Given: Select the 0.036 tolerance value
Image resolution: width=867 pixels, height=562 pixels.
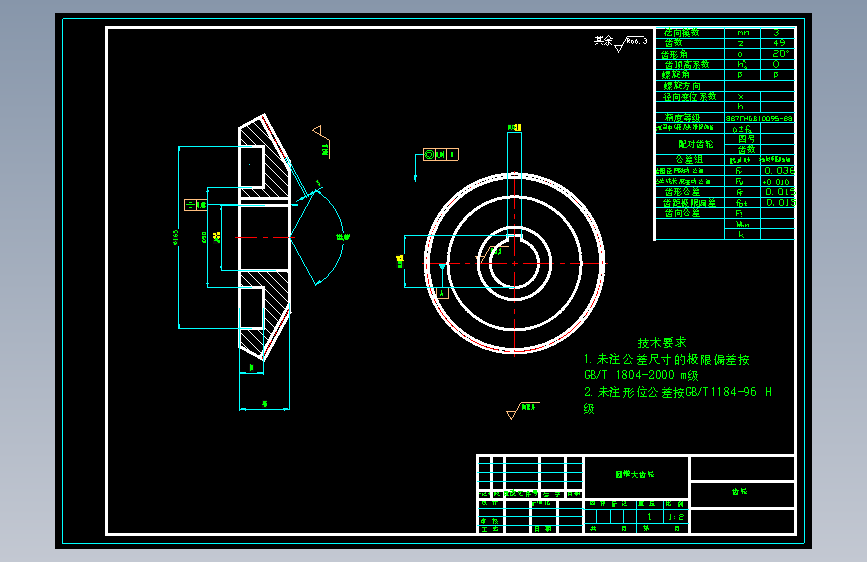Looking at the screenshot, I should 780,170.
